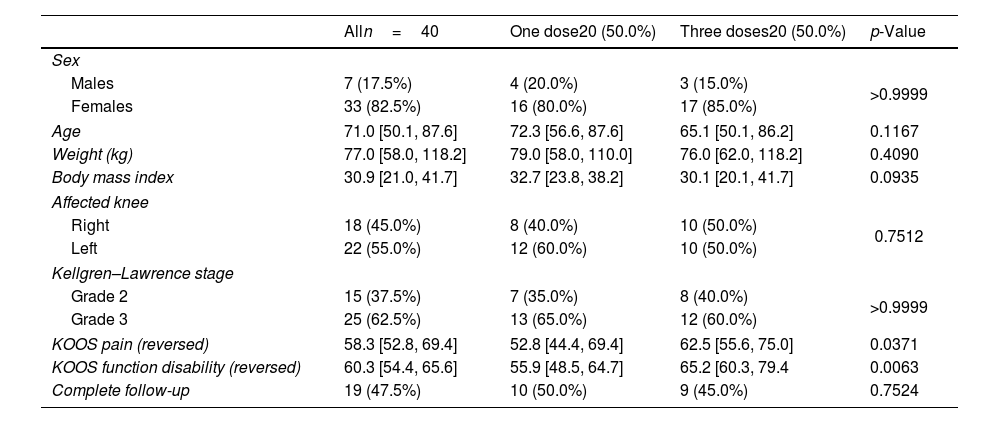The width and height of the screenshot is (1000, 423).
Task: Click the All n = 40 column header
Action: [391, 31]
